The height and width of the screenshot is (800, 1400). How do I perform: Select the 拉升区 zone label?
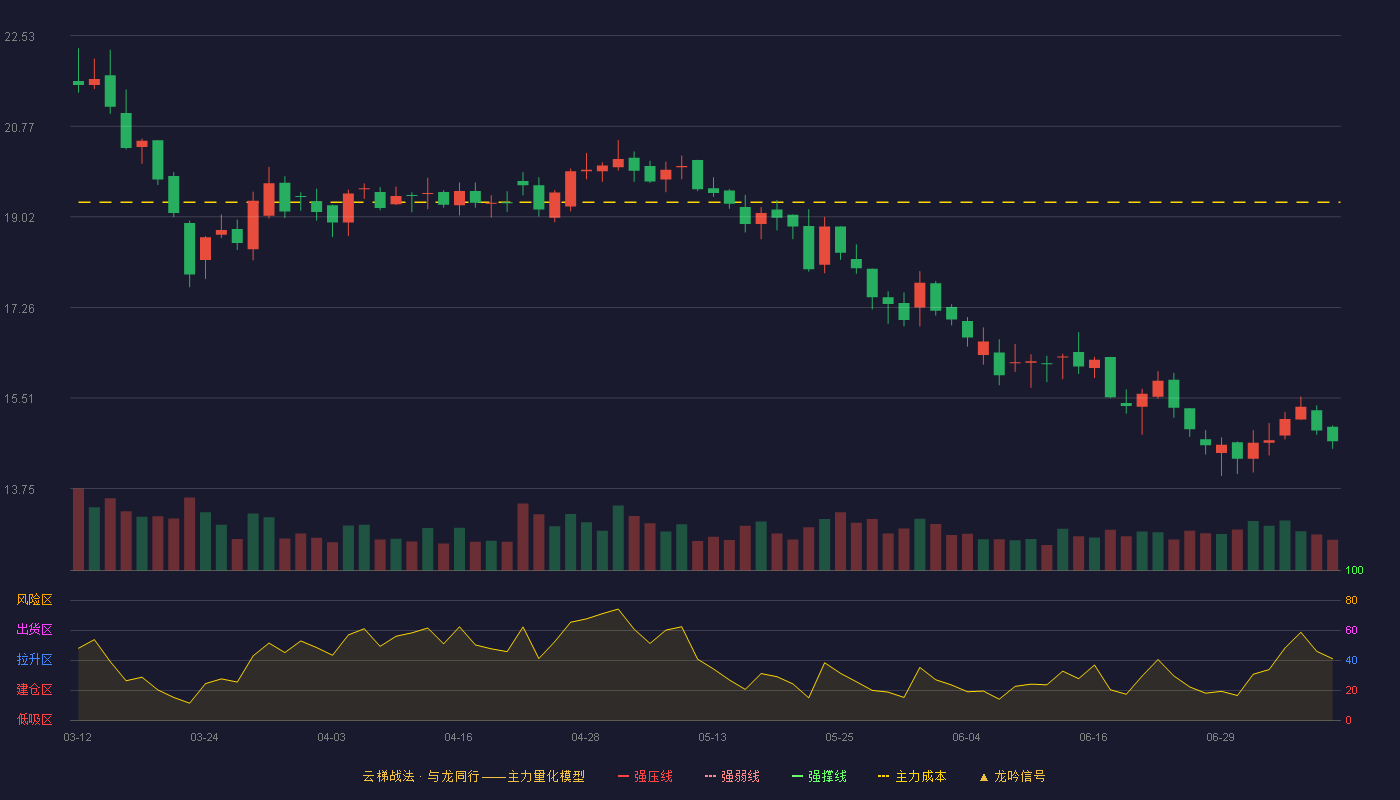[35, 660]
